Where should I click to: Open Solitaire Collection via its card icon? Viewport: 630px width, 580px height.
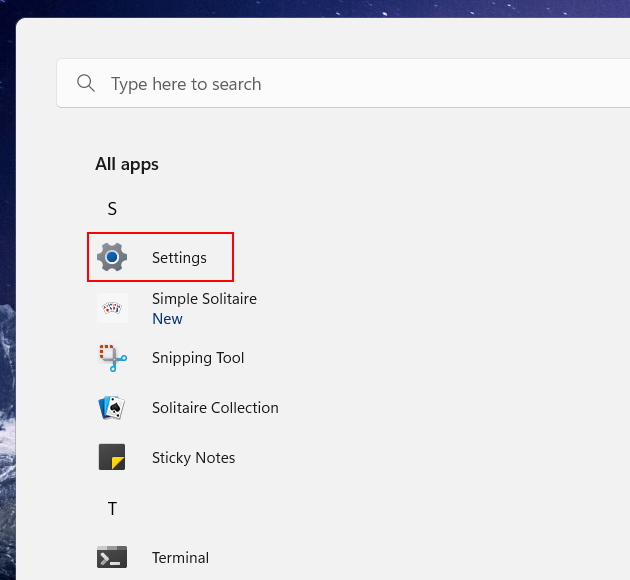112,408
